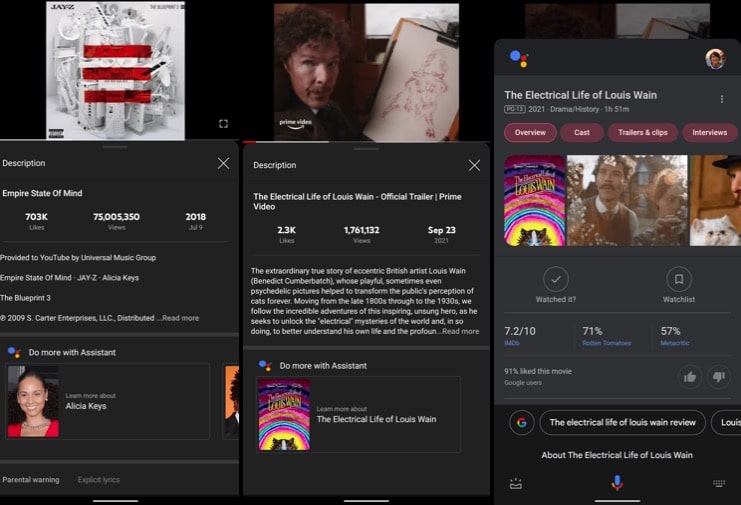741x505 pixels.
Task: Open the Louis Wain movie poster thumbnail in carousel
Action: 534,200
